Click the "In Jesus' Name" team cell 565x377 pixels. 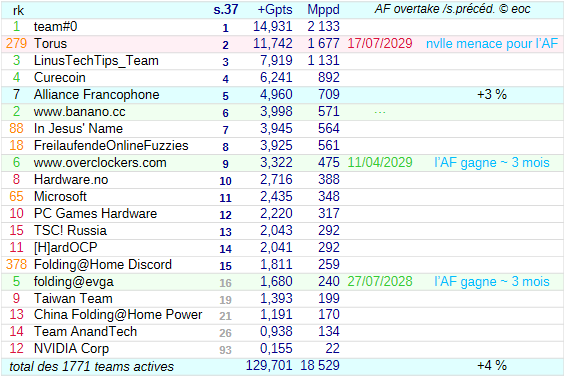[x=78, y=129]
